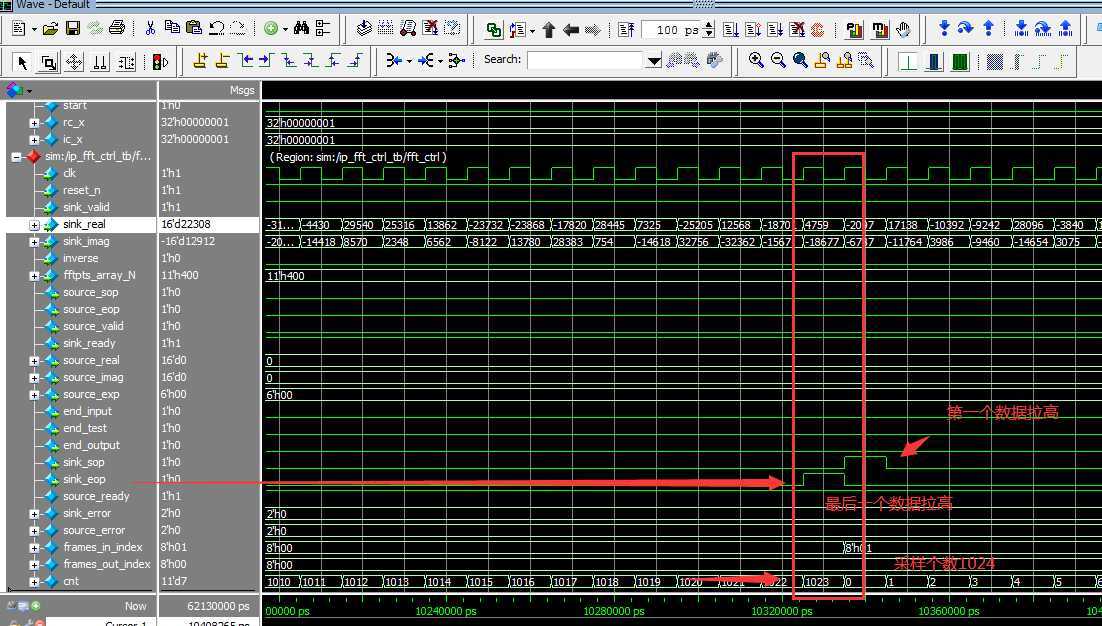The height and width of the screenshot is (626, 1102).
Task: Select the clk signal
Action: coord(69,173)
